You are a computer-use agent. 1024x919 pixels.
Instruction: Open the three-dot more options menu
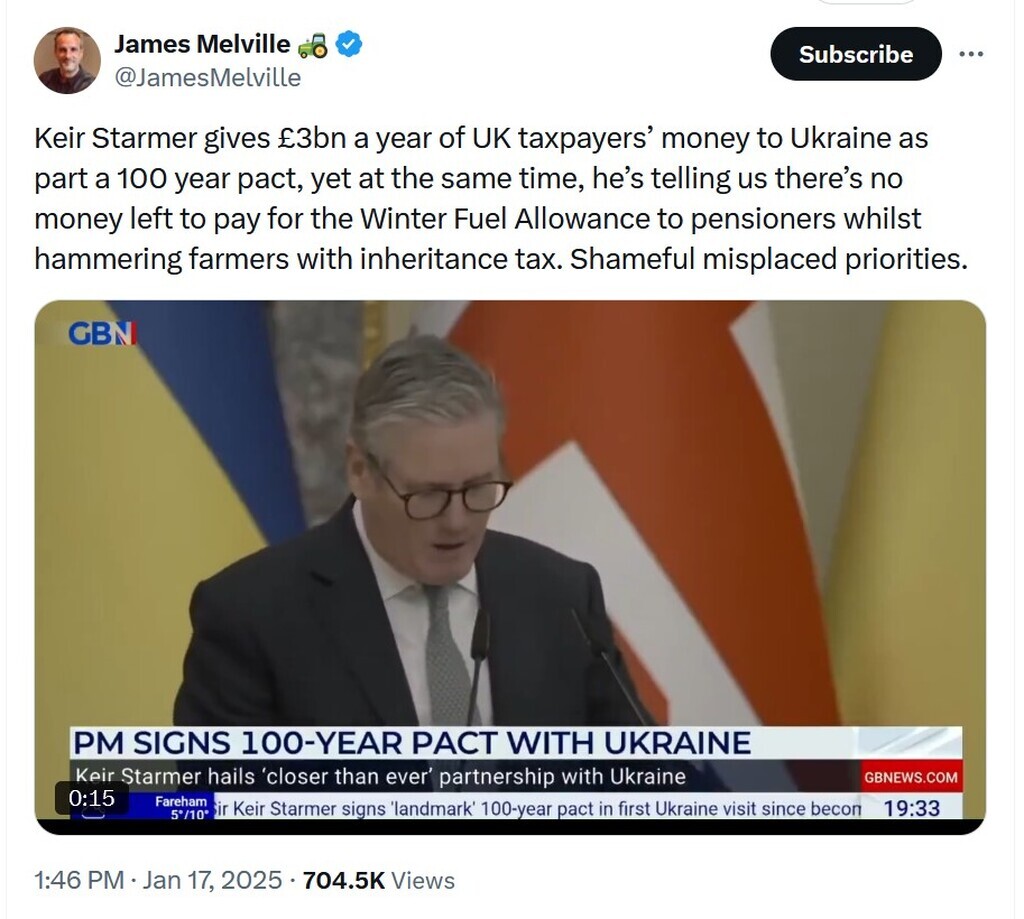pyautogui.click(x=971, y=54)
